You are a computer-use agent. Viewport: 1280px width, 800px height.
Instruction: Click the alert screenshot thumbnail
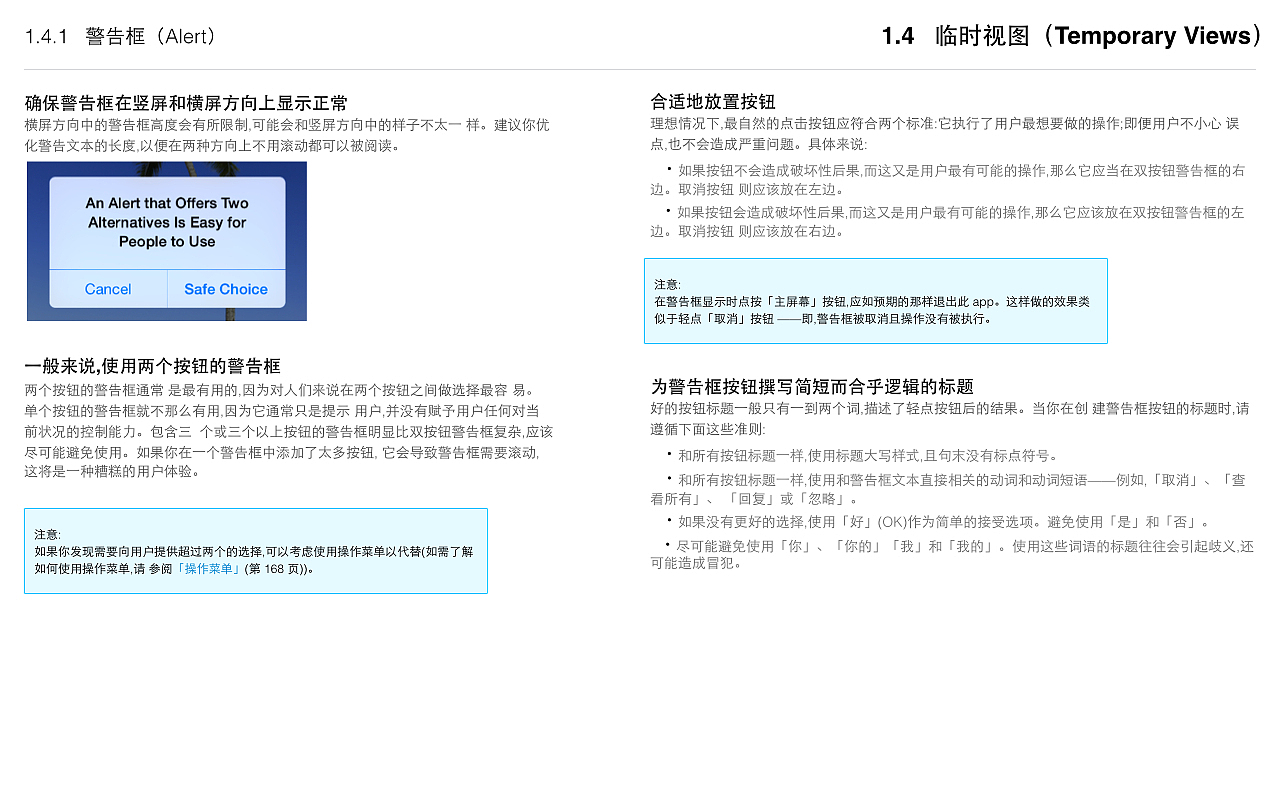click(x=167, y=241)
